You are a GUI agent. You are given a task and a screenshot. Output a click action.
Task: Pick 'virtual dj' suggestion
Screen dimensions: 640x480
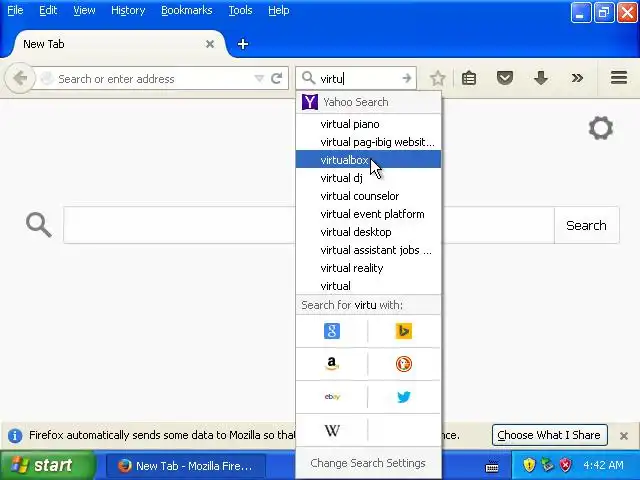368,178
